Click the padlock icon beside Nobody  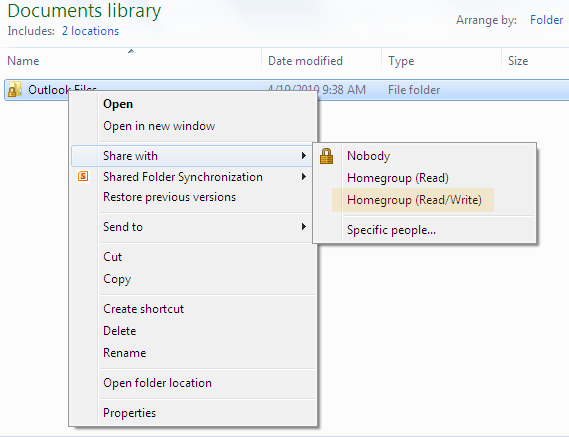click(326, 156)
